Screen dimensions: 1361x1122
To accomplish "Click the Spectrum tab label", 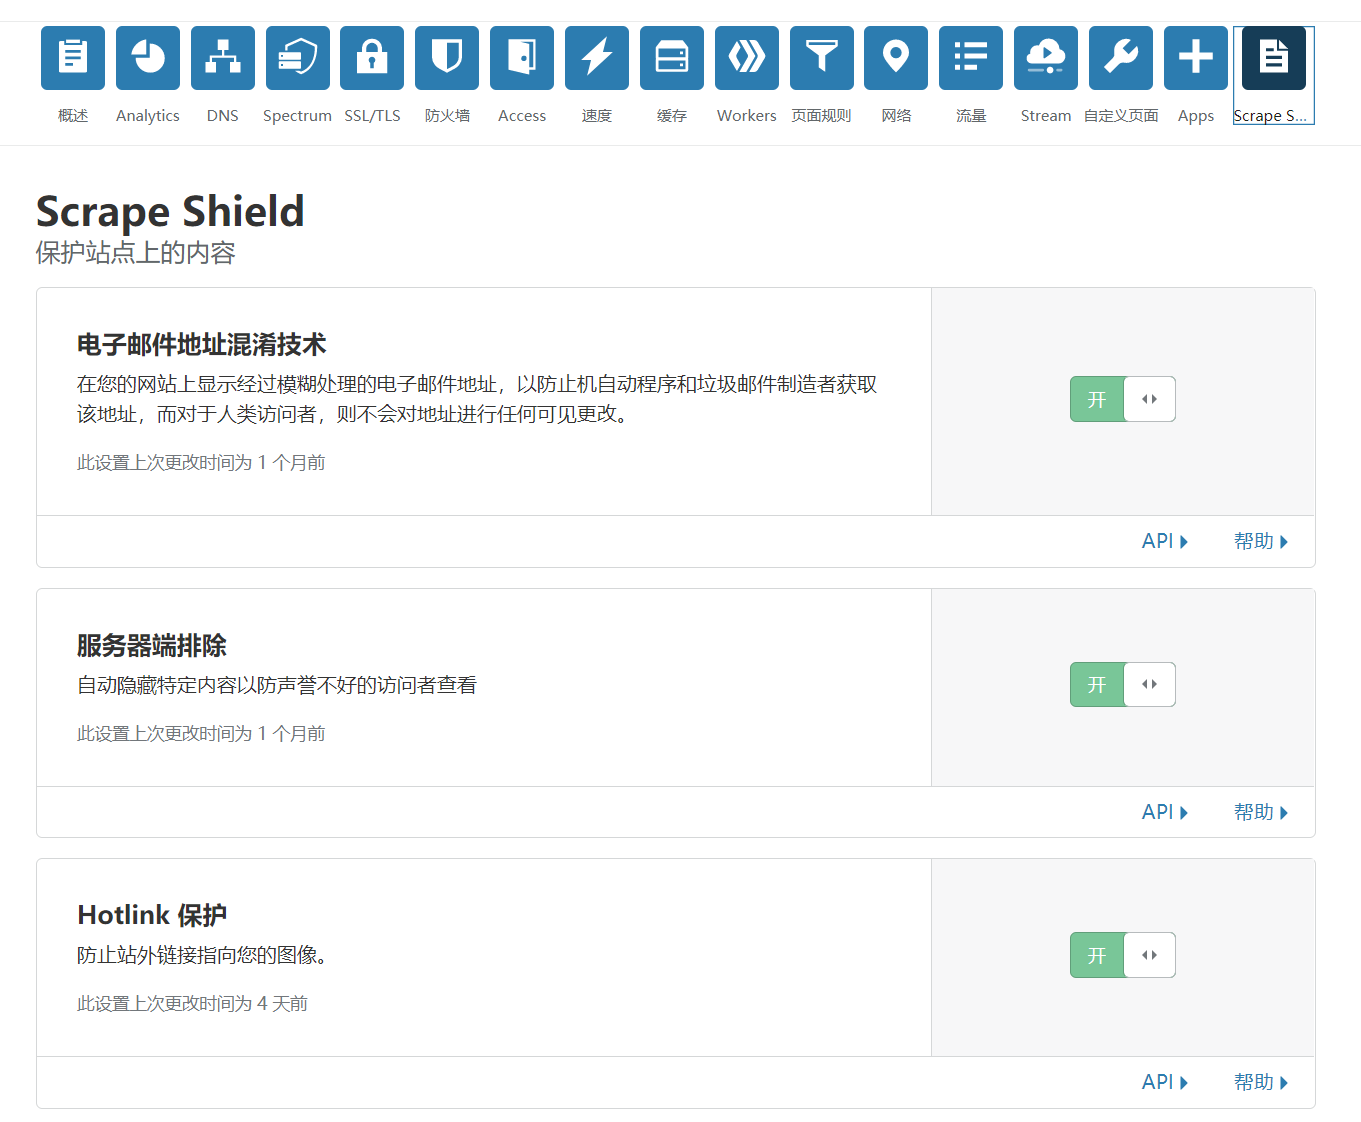I will click(x=297, y=116).
